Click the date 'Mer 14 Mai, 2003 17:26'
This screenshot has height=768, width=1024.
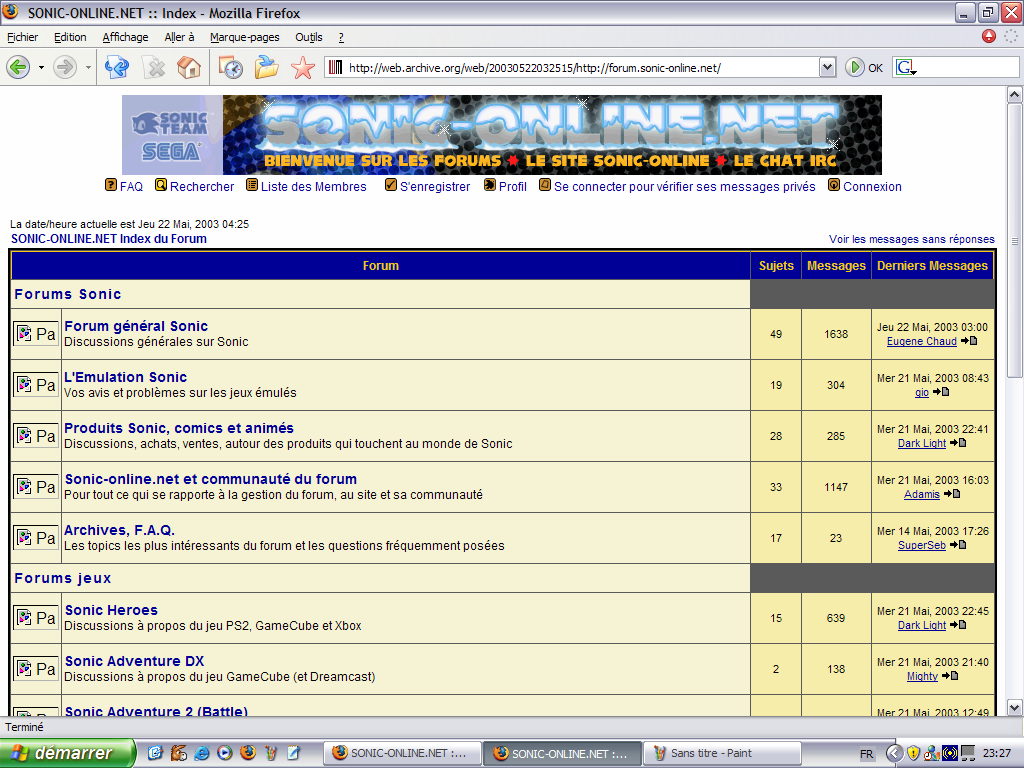(x=933, y=531)
